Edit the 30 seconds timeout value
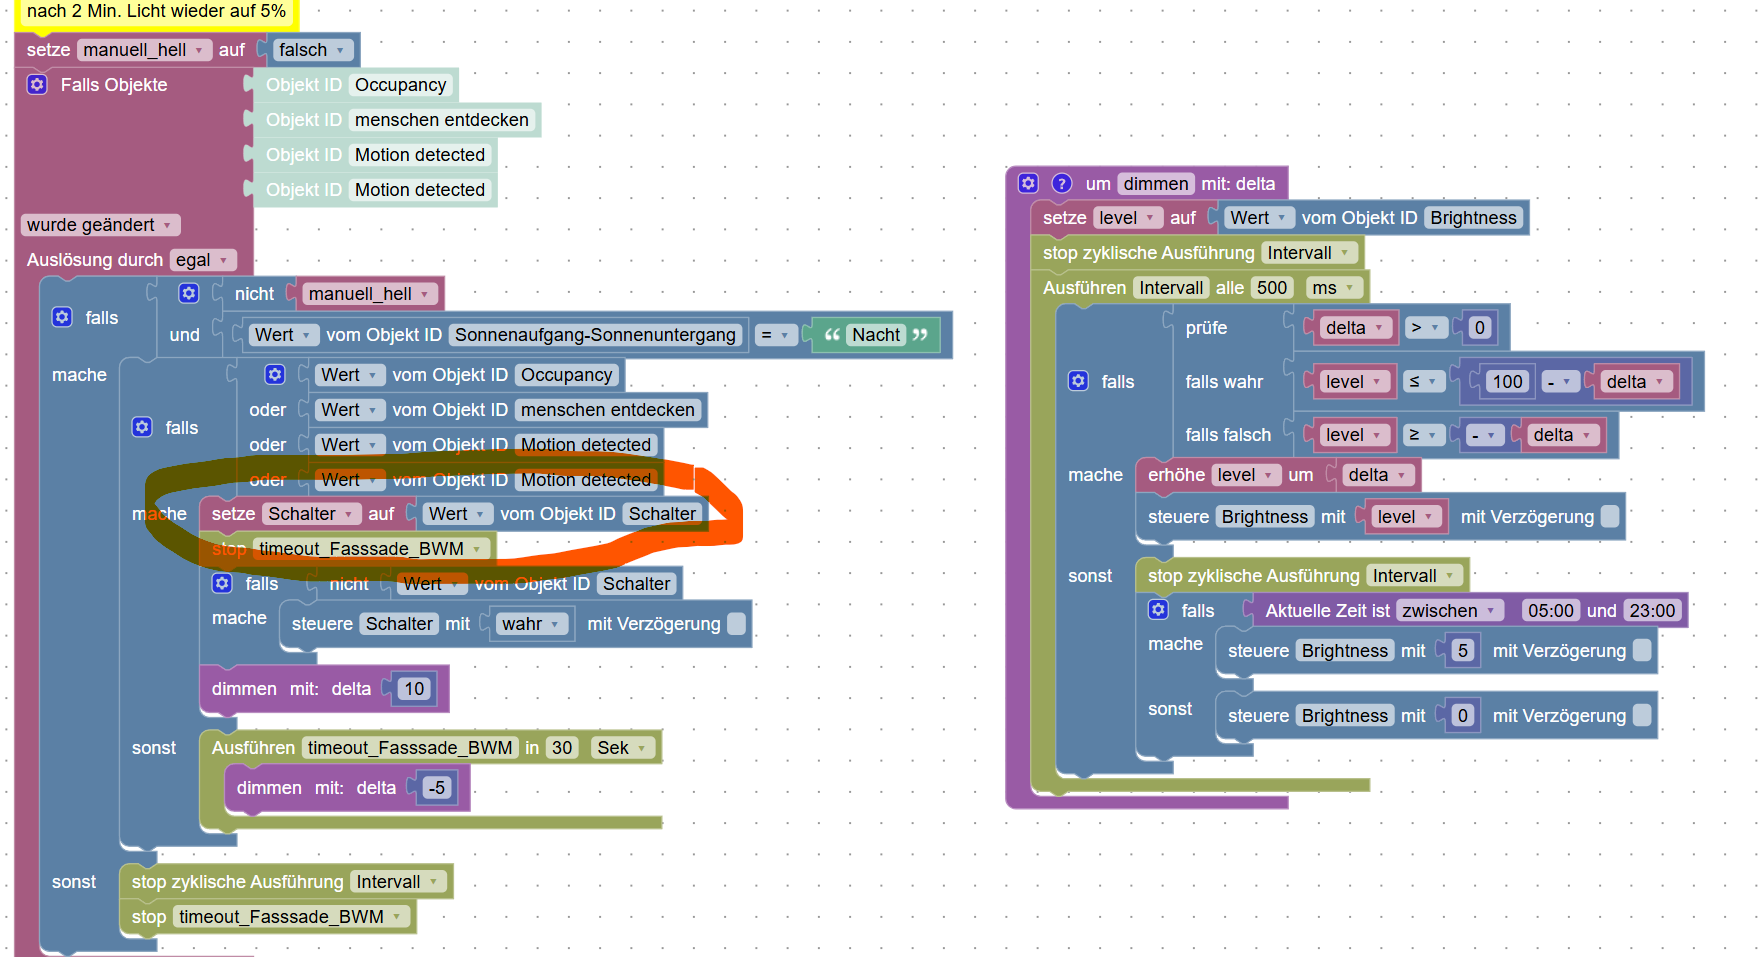The image size is (1761, 957). (x=562, y=748)
